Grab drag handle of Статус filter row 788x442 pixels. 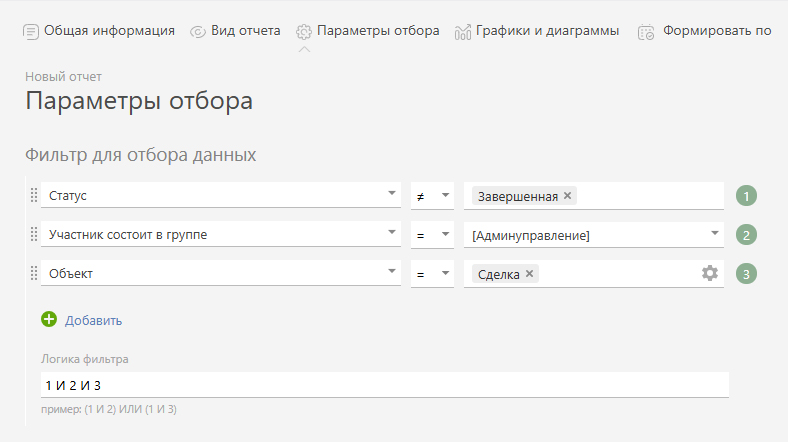point(34,195)
